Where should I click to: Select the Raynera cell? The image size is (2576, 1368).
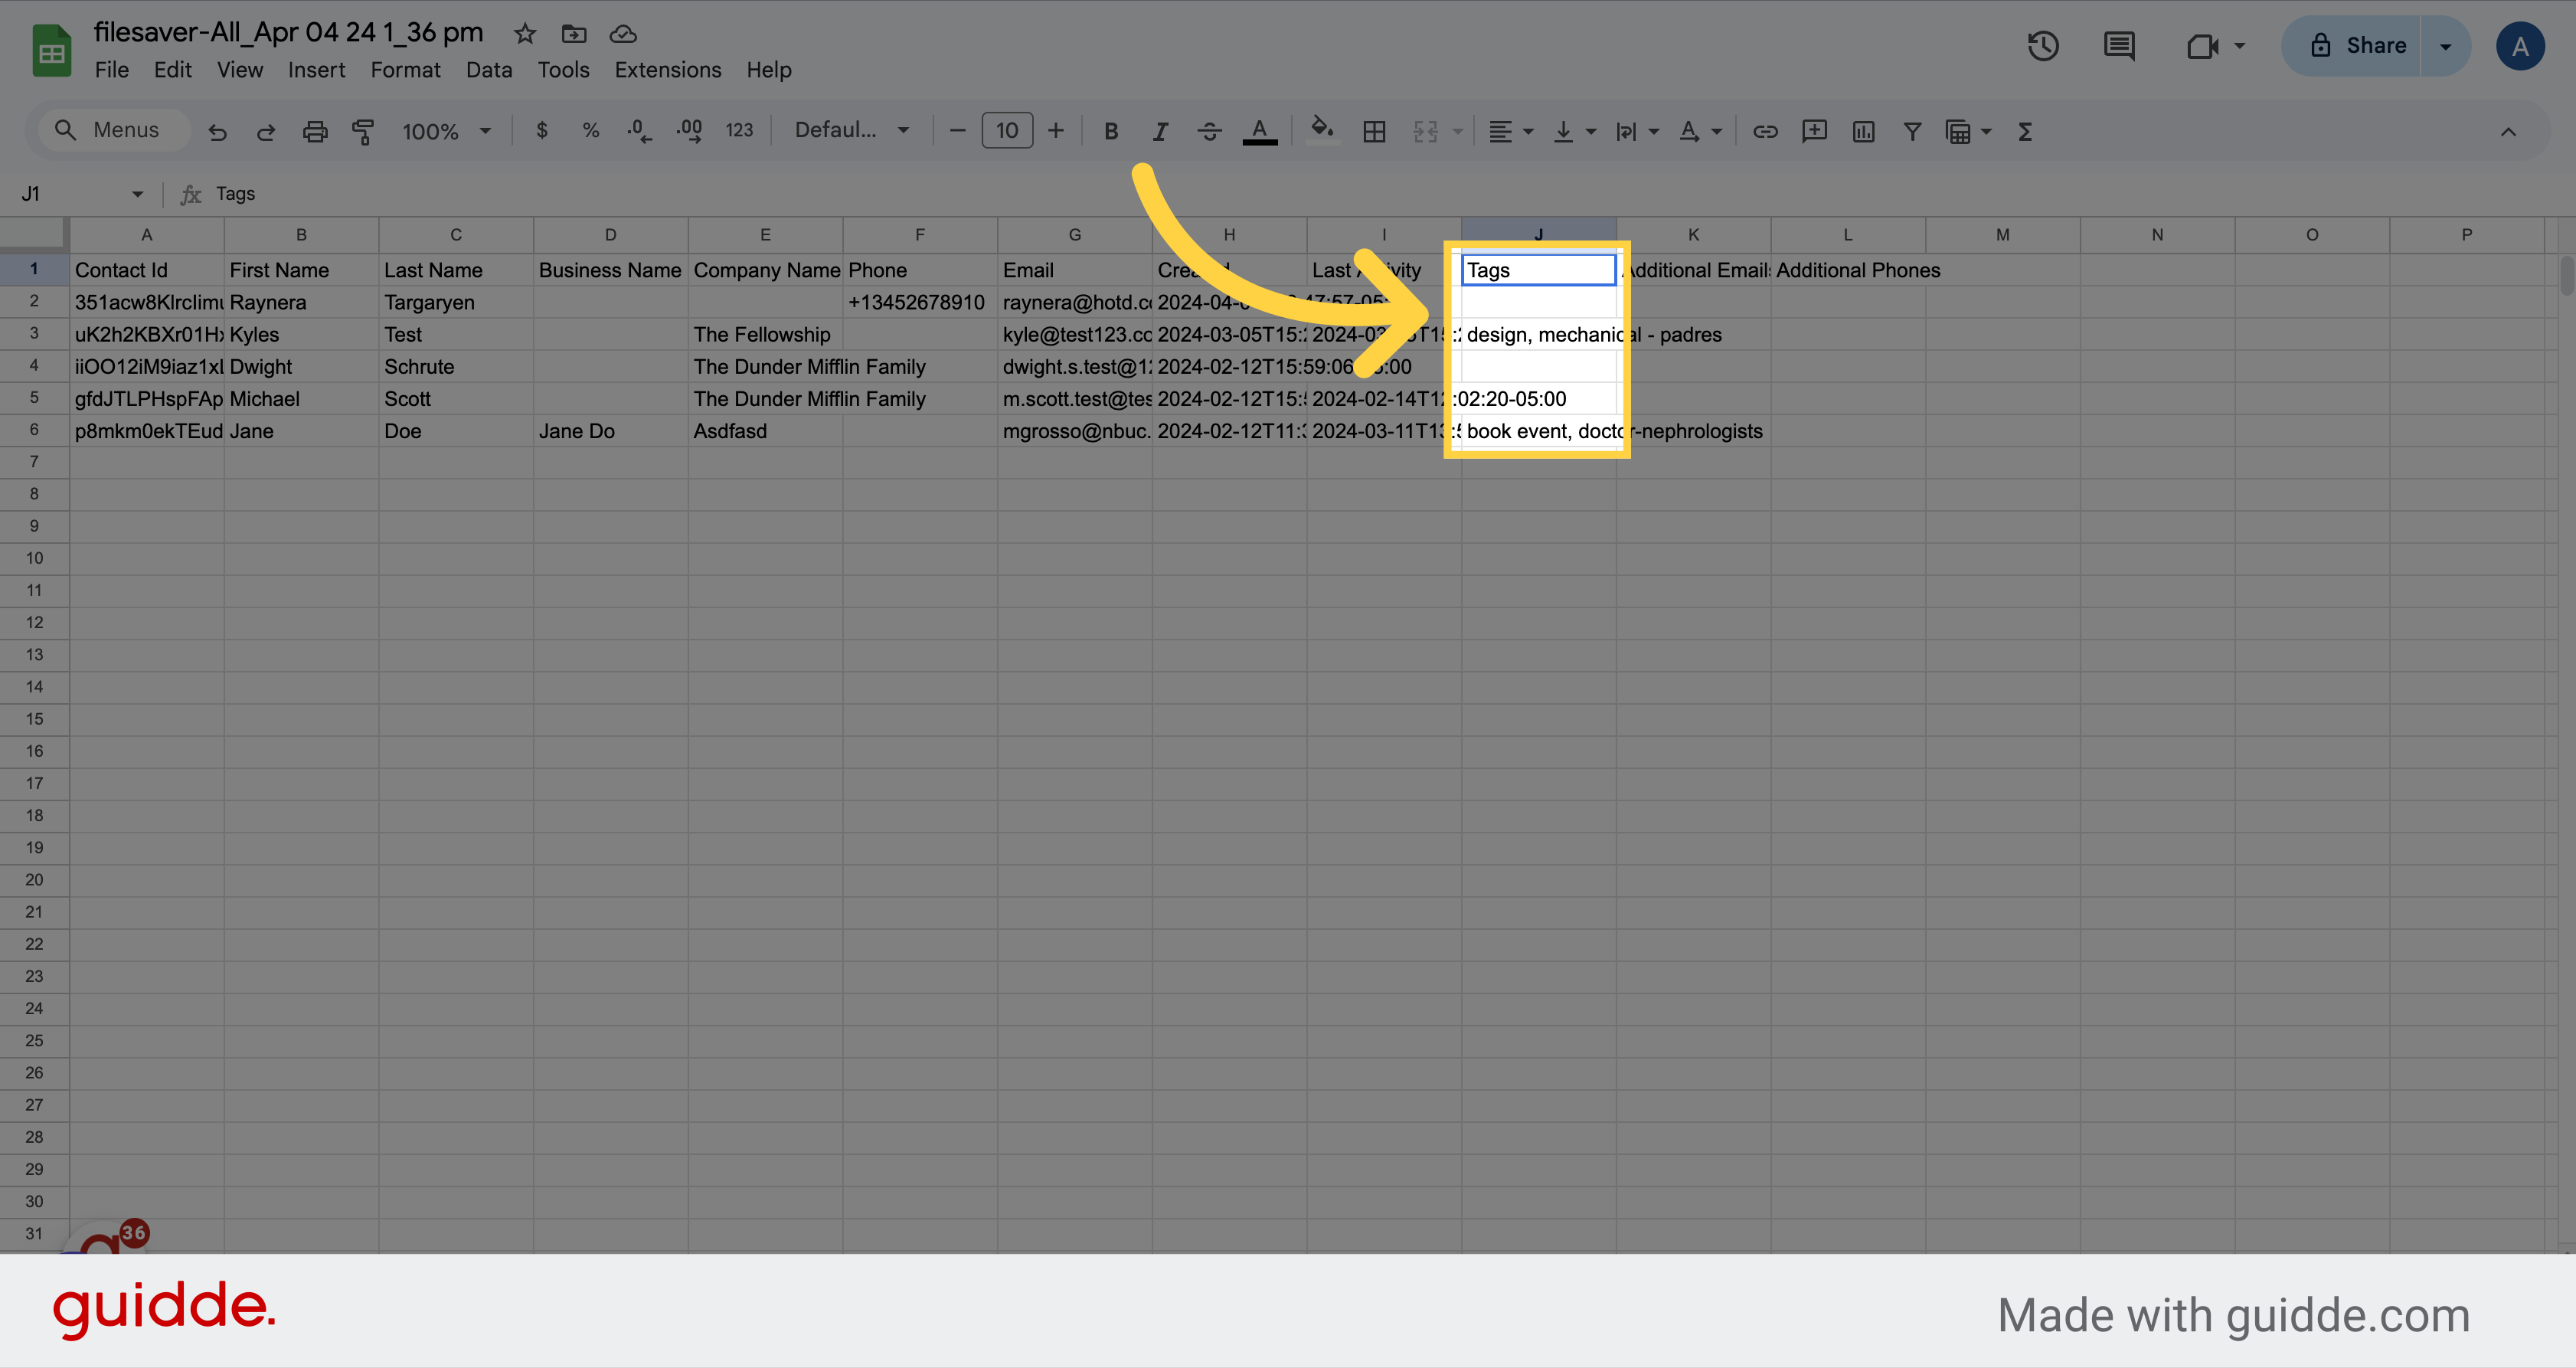tap(301, 302)
